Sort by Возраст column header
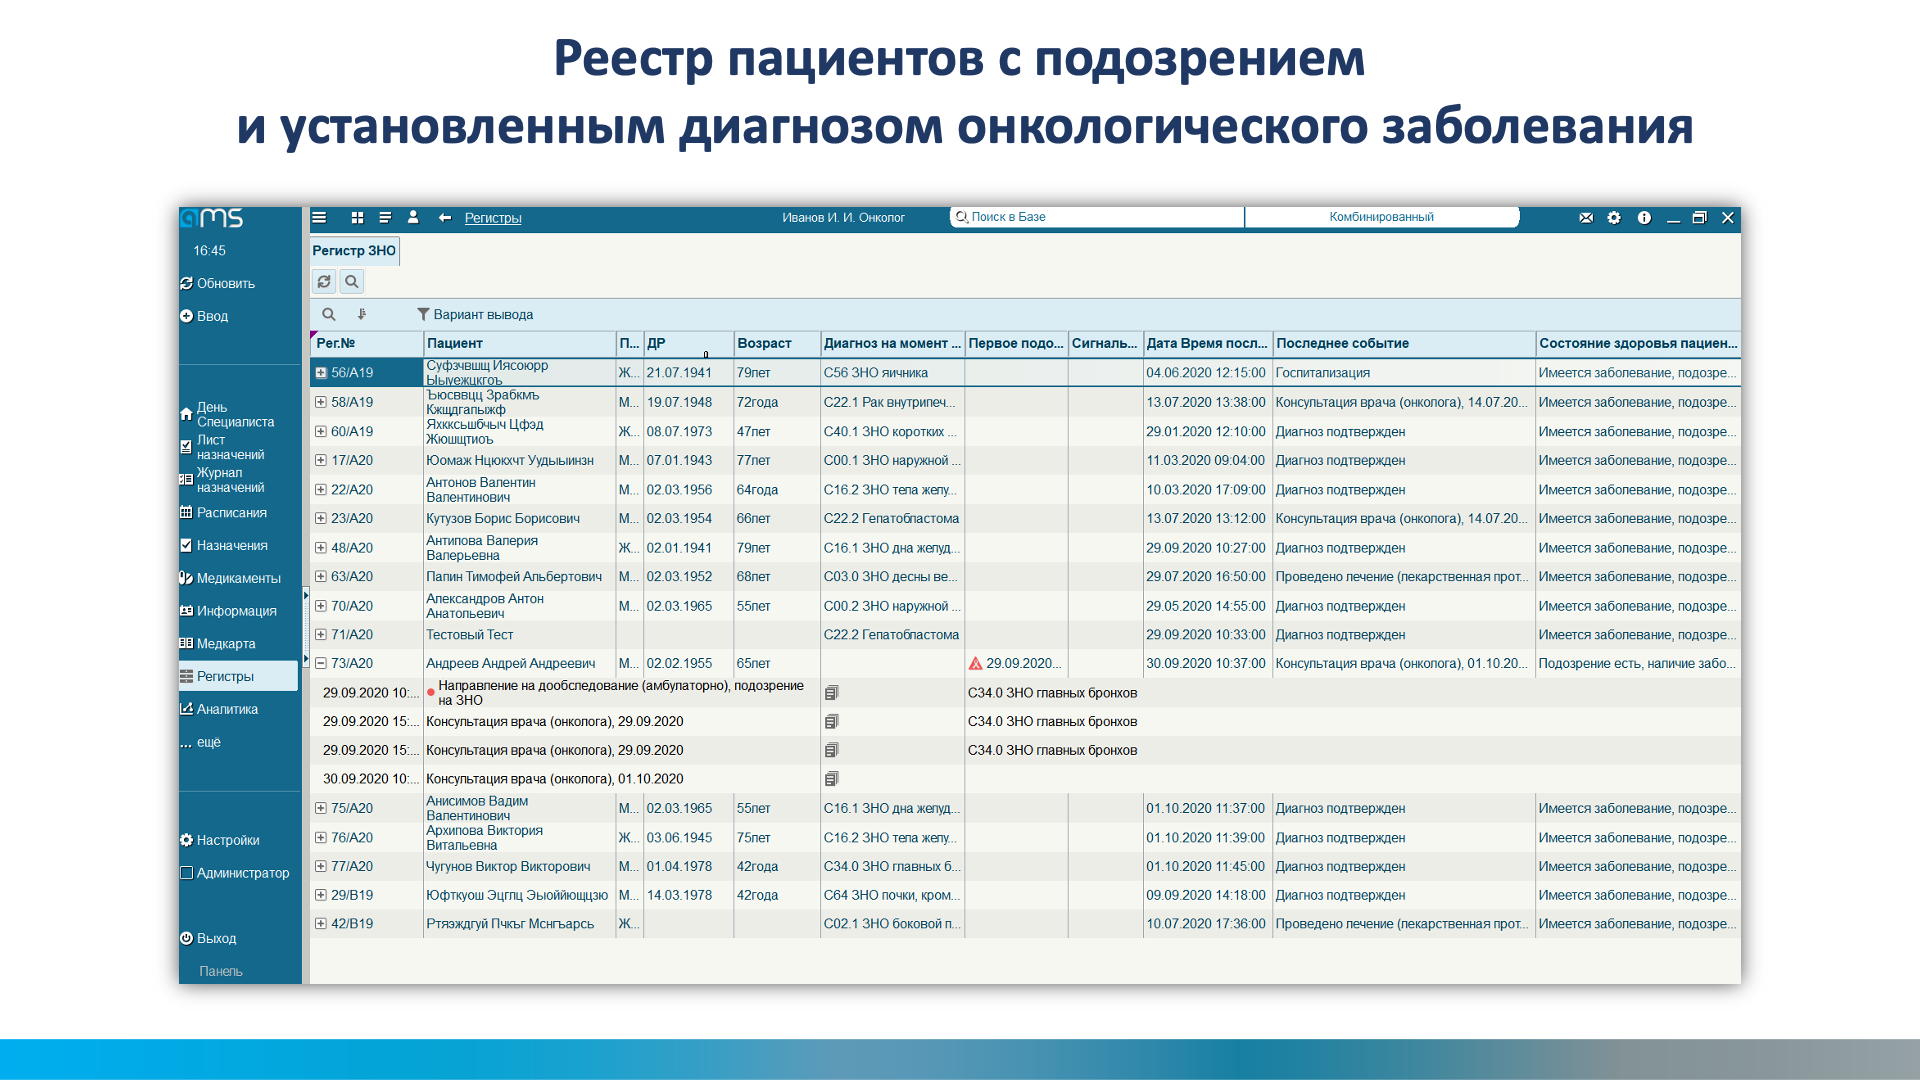Viewport: 1920px width, 1080px height. coord(777,343)
